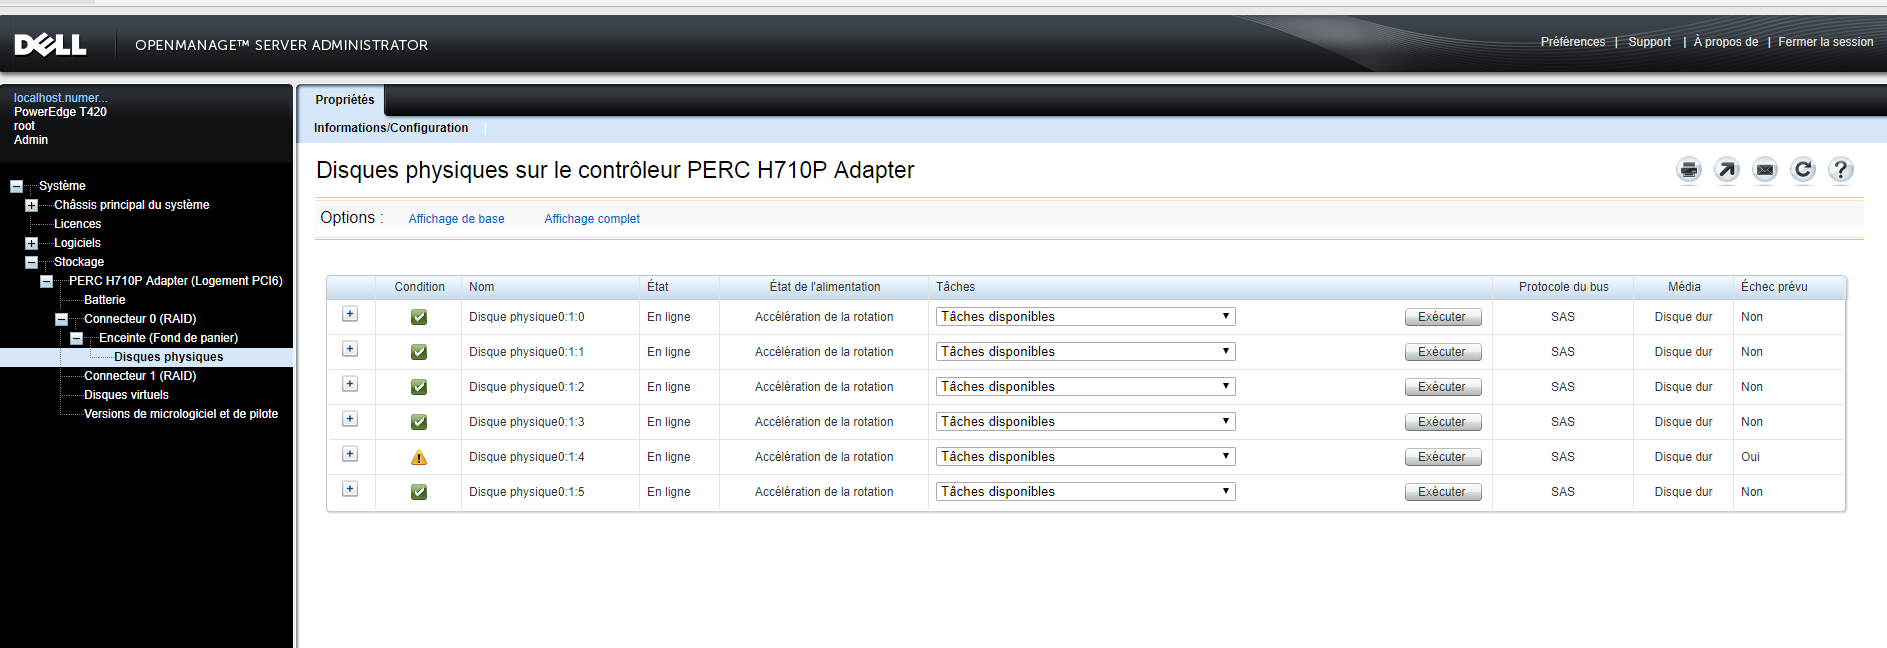The height and width of the screenshot is (648, 1887).
Task: Click Exécuter for Disque physique0:1:5
Action: [1443, 492]
